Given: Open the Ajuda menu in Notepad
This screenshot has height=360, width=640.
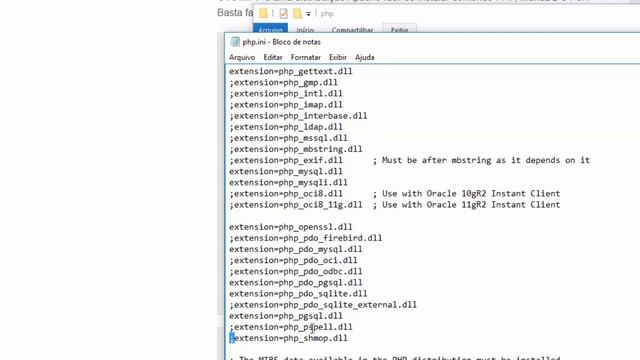Looking at the screenshot, I should (x=364, y=58).
